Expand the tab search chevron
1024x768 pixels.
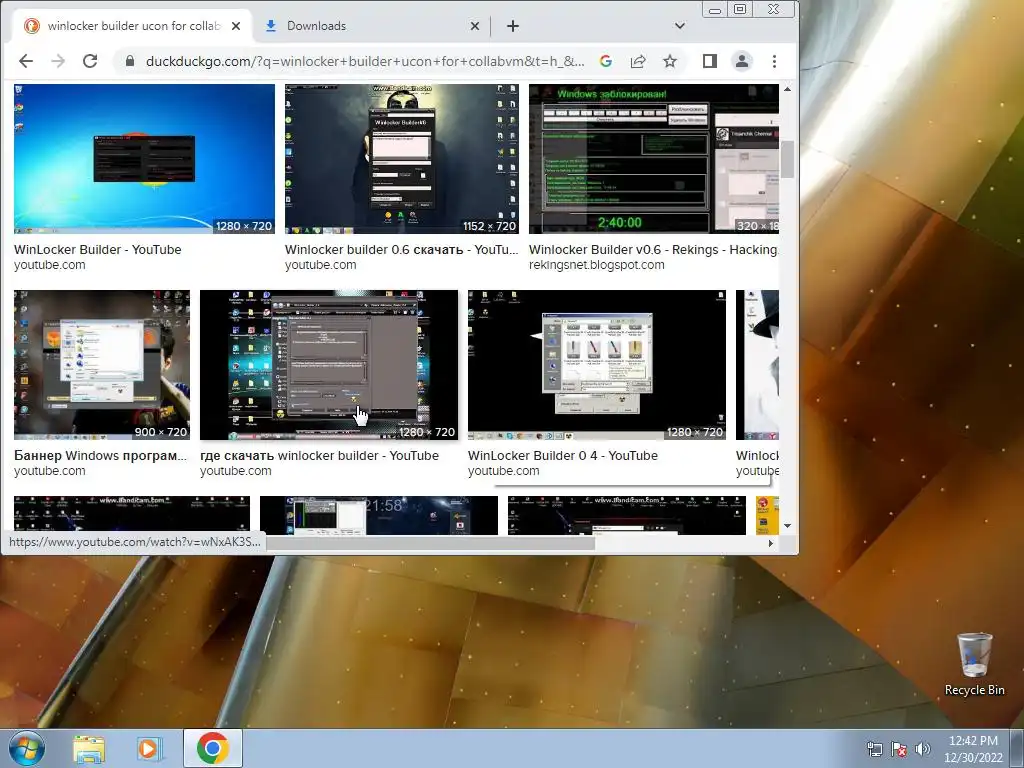pos(680,26)
